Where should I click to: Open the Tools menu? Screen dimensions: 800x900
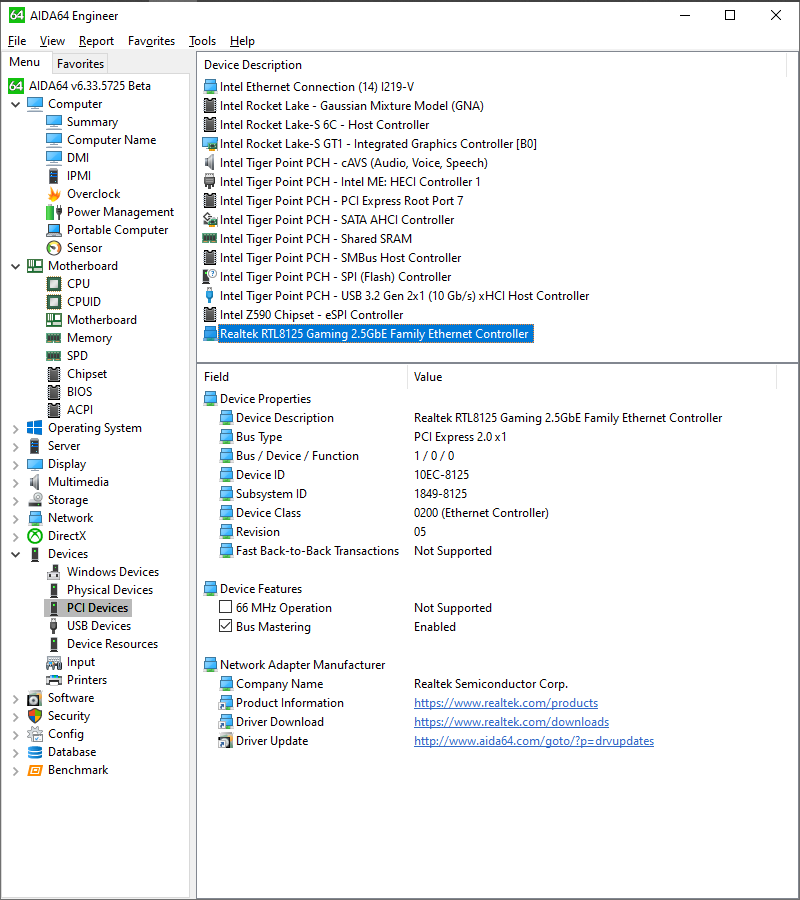(x=203, y=41)
